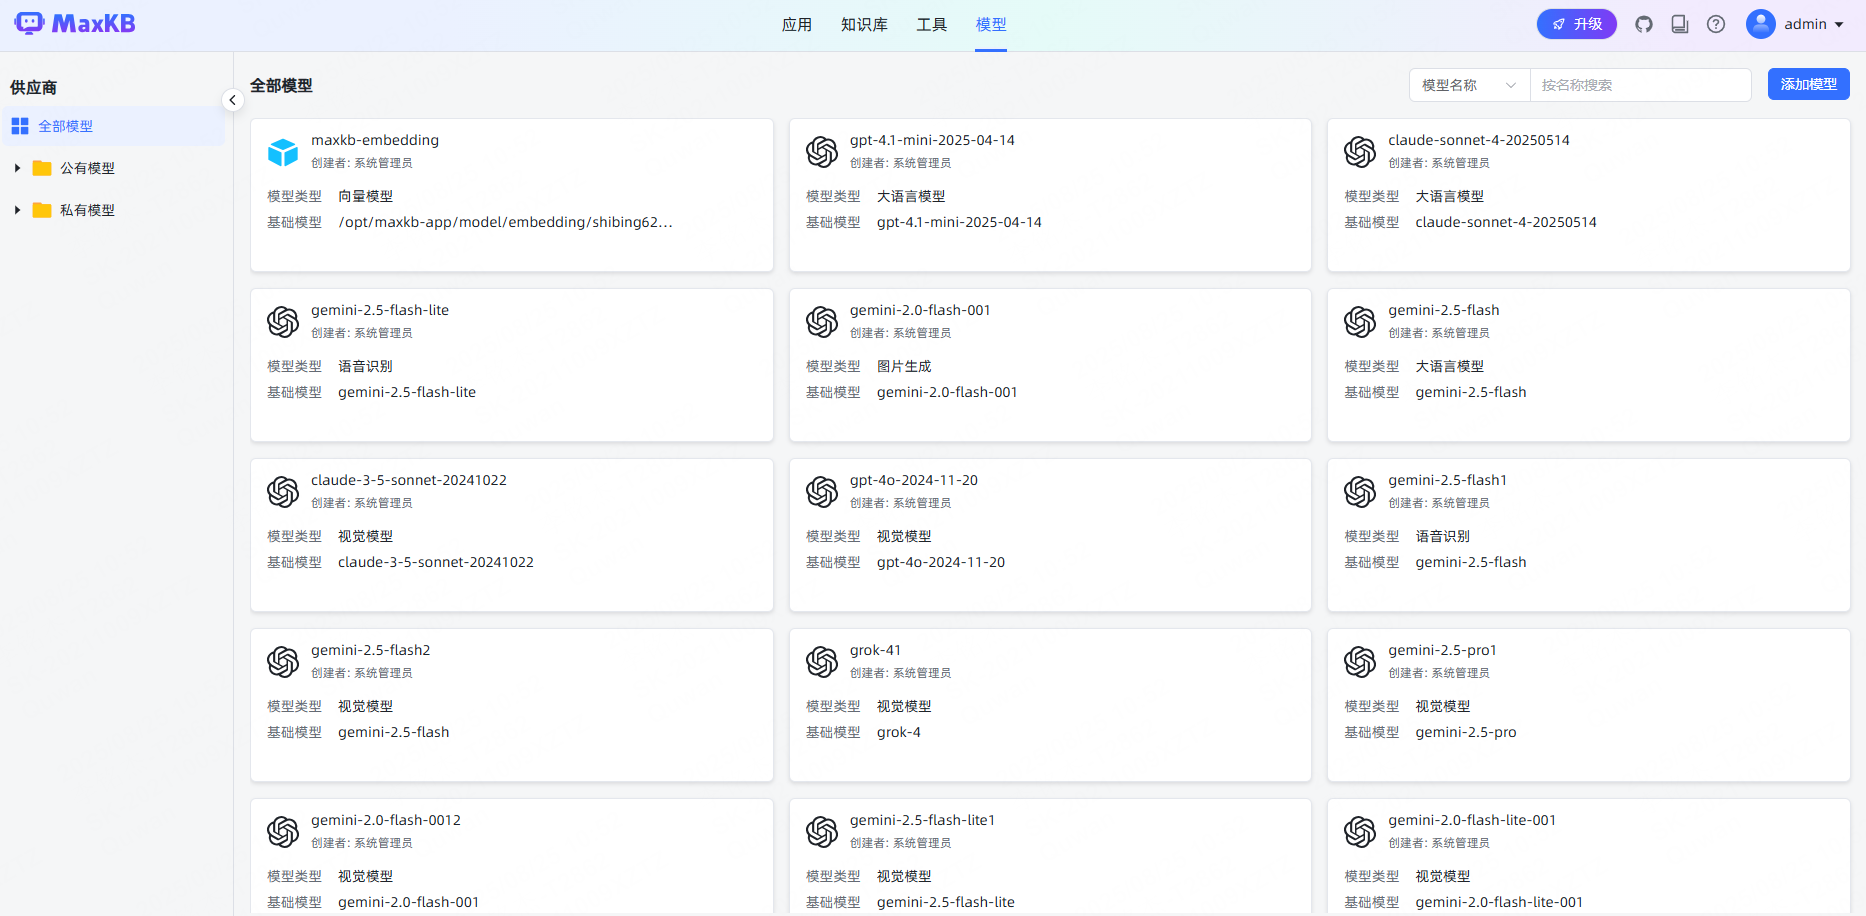Select the 模型 tab
Screen dimensions: 1866x916
991,24
